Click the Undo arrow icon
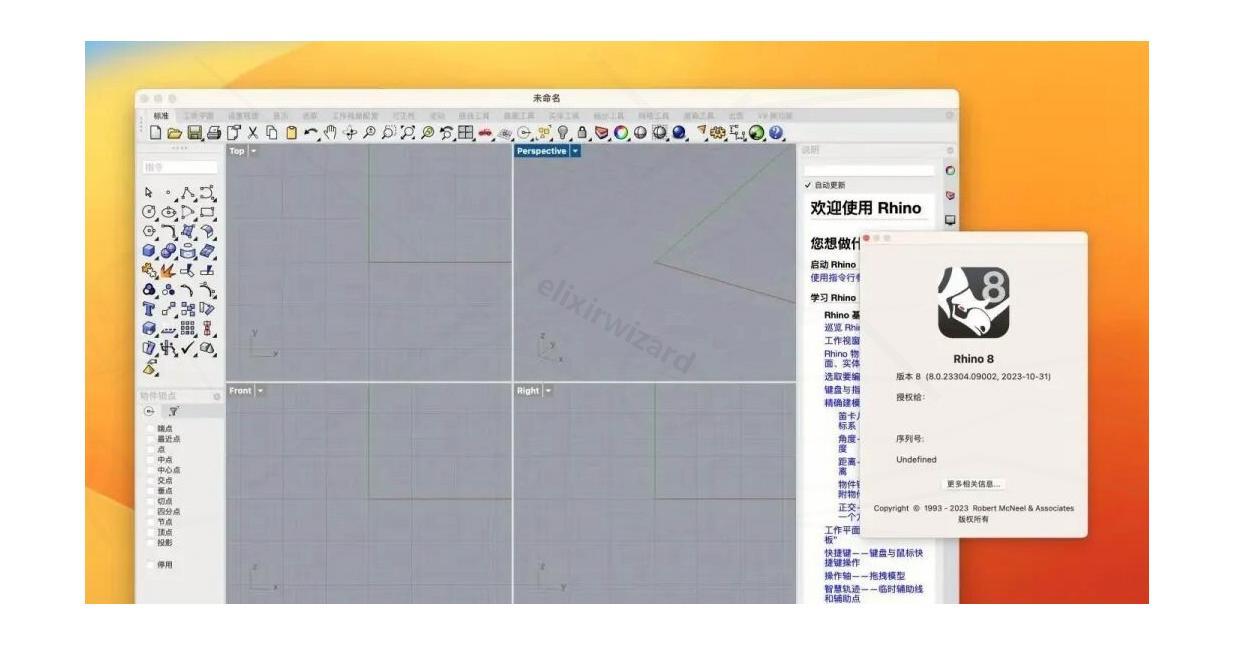Viewport: 1235px width, 646px height. tap(310, 131)
